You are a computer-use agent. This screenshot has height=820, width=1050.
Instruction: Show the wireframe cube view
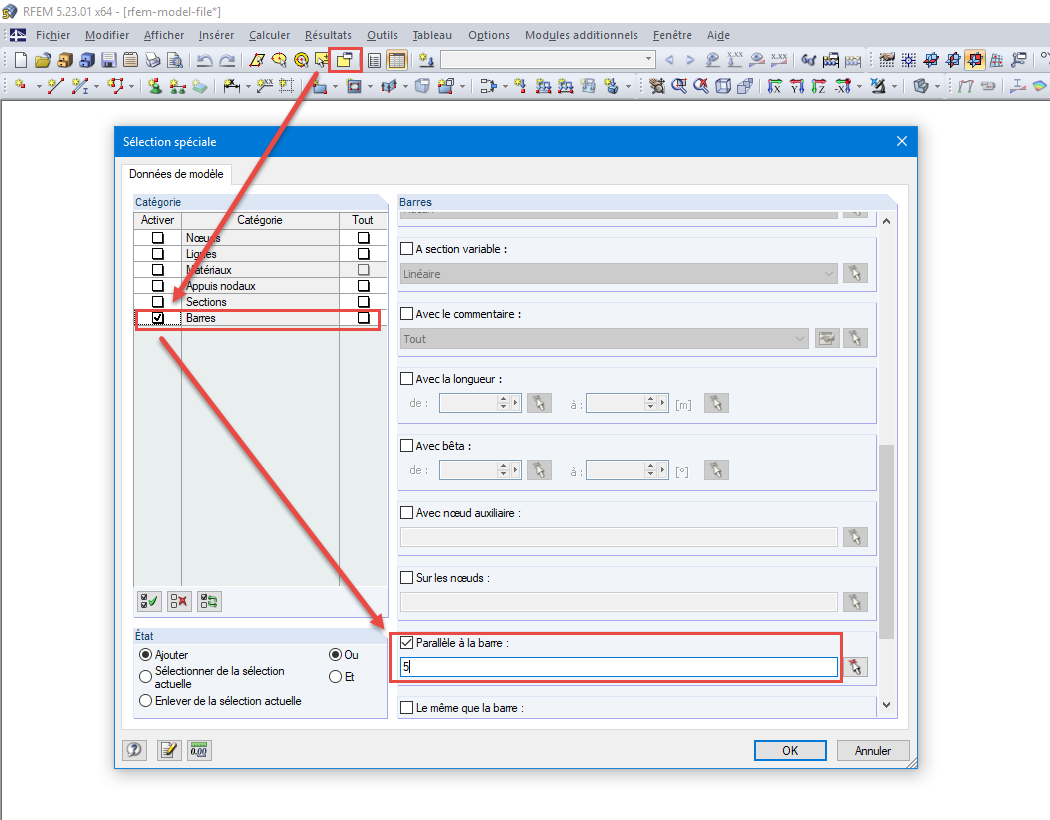click(x=723, y=86)
